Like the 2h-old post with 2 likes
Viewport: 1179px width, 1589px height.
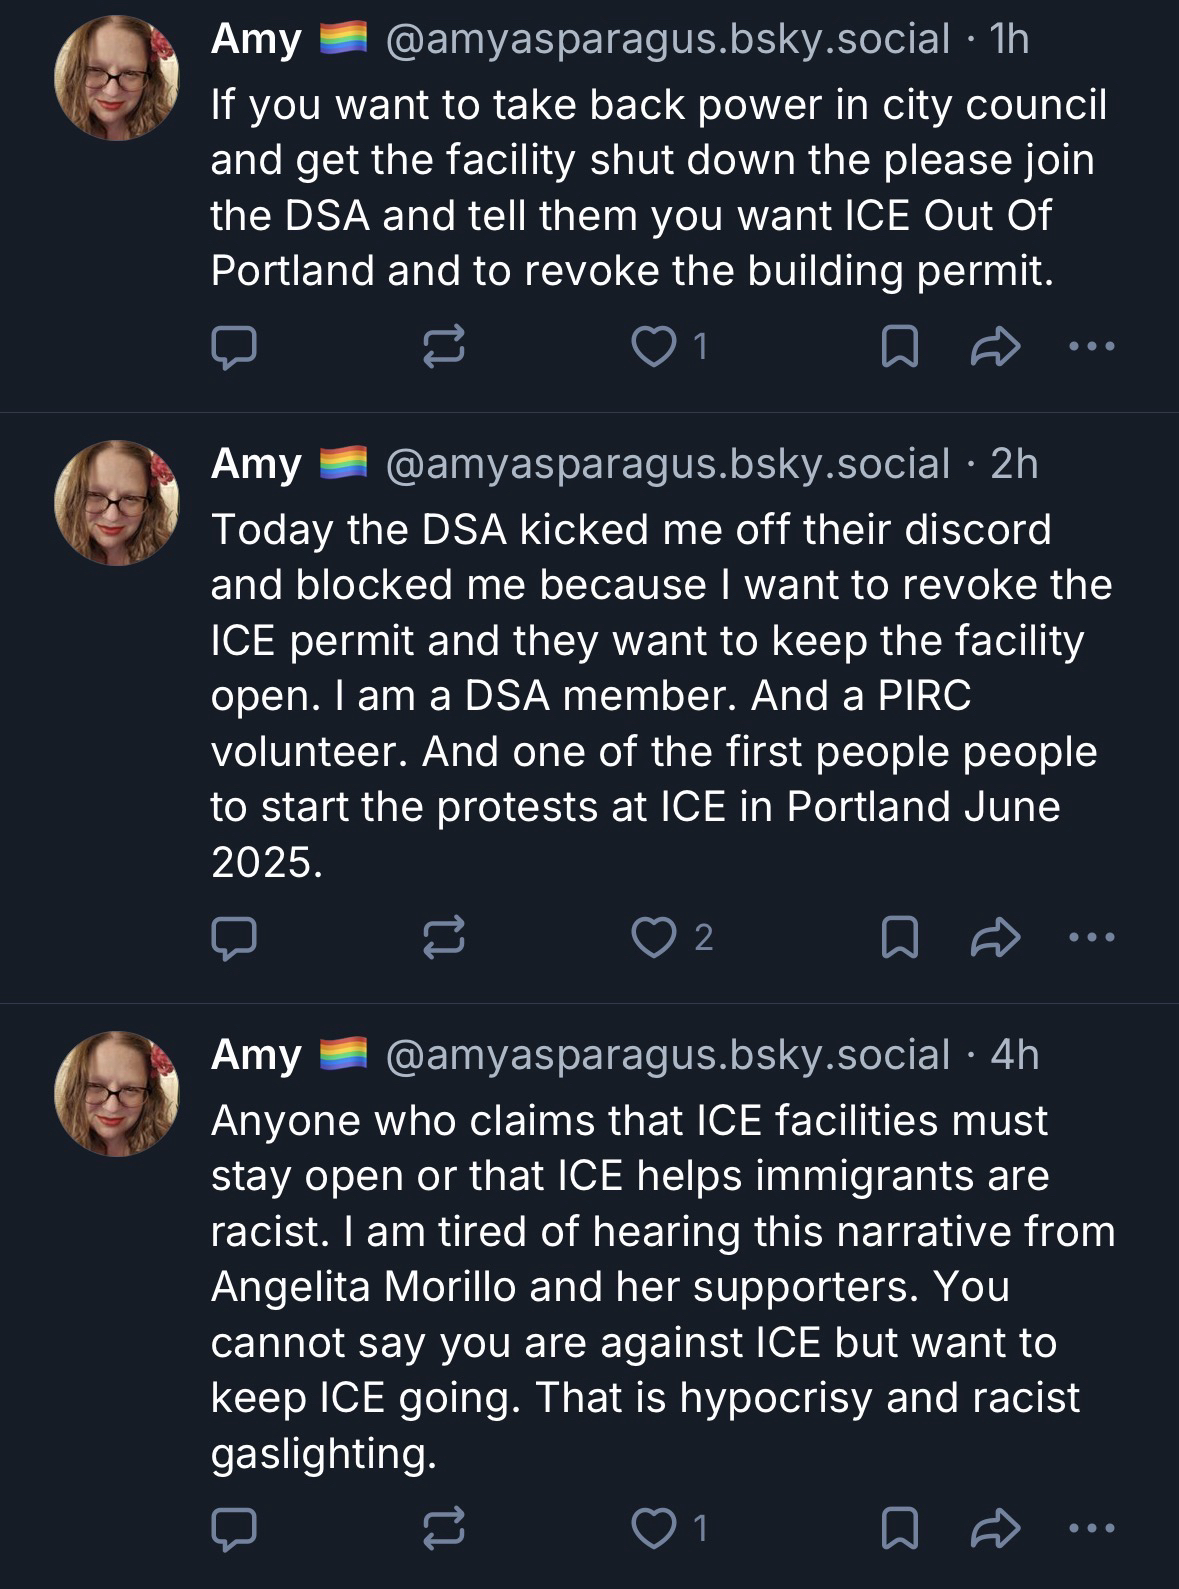pos(655,937)
